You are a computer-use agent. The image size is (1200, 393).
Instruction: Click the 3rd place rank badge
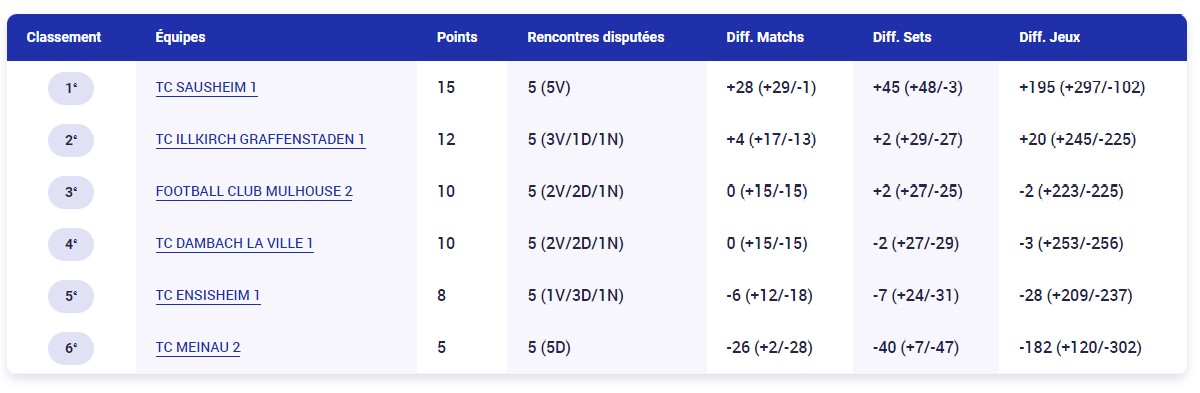click(71, 192)
